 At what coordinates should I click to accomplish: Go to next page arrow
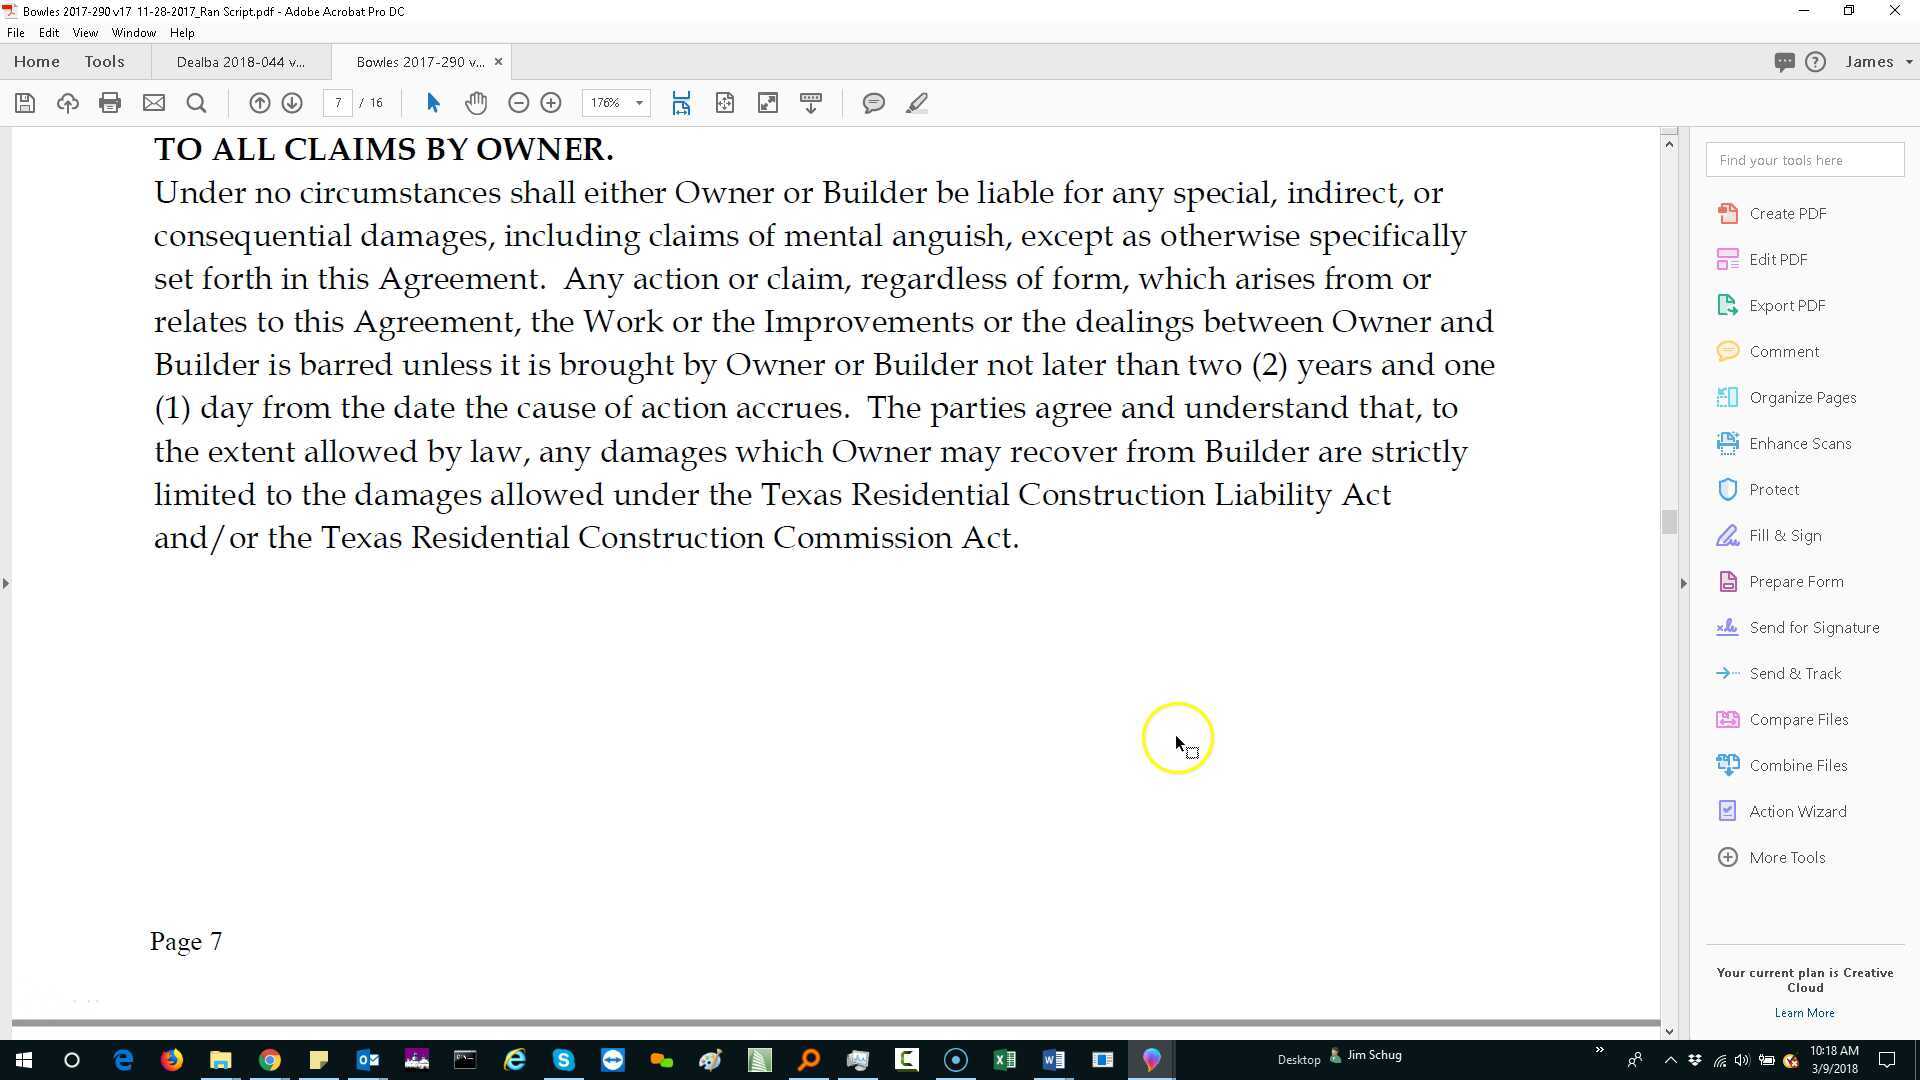point(292,103)
